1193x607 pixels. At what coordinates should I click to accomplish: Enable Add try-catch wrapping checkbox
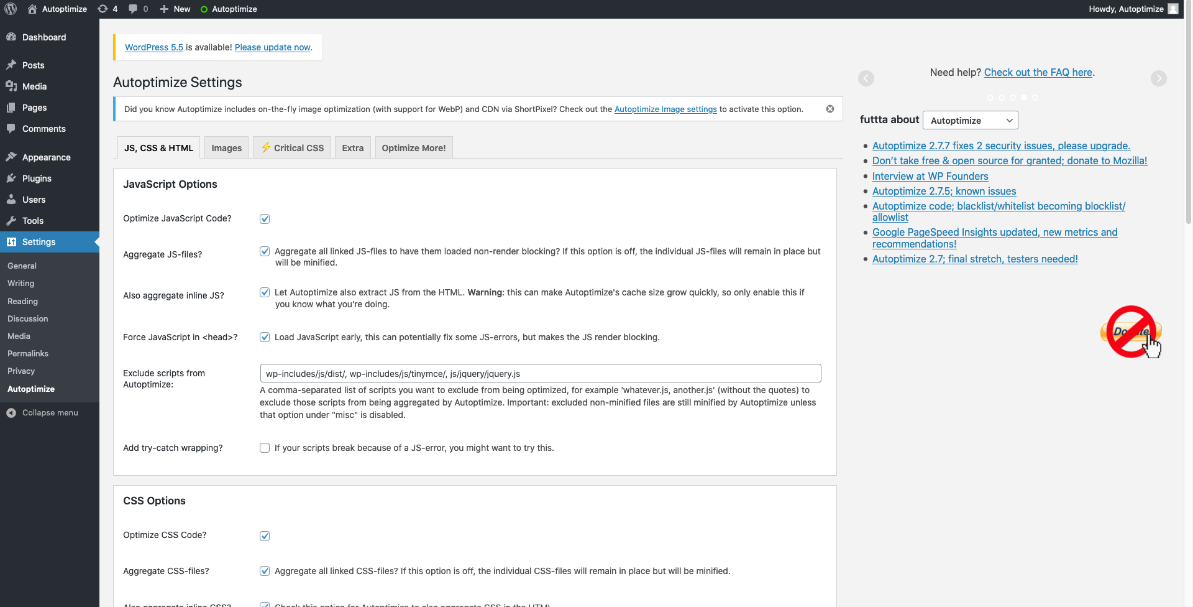pyautogui.click(x=265, y=448)
